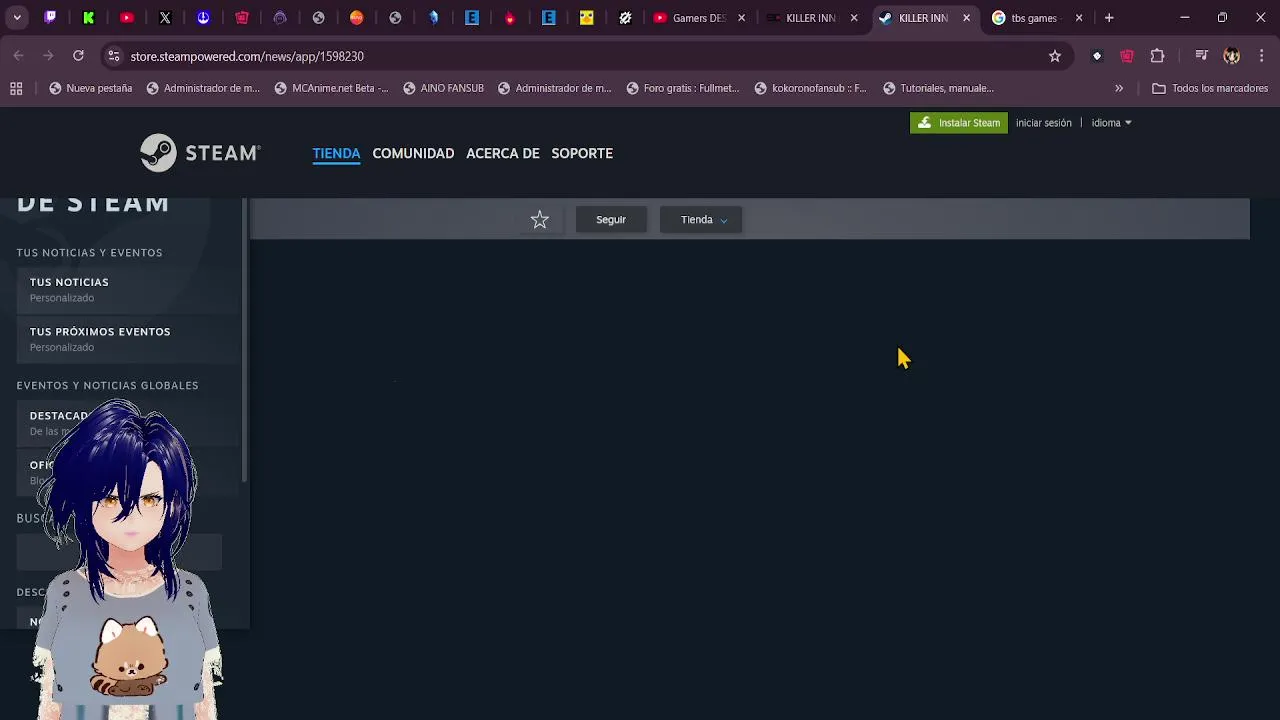
Task: Show more bookmarks chevron
Action: click(1119, 88)
